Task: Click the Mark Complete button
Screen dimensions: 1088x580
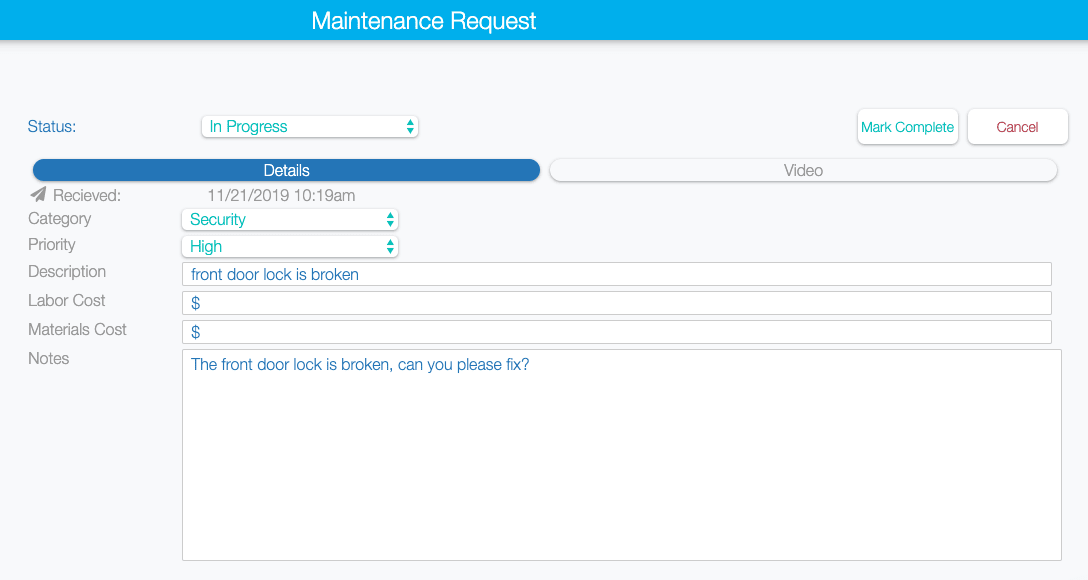Action: pos(907,126)
